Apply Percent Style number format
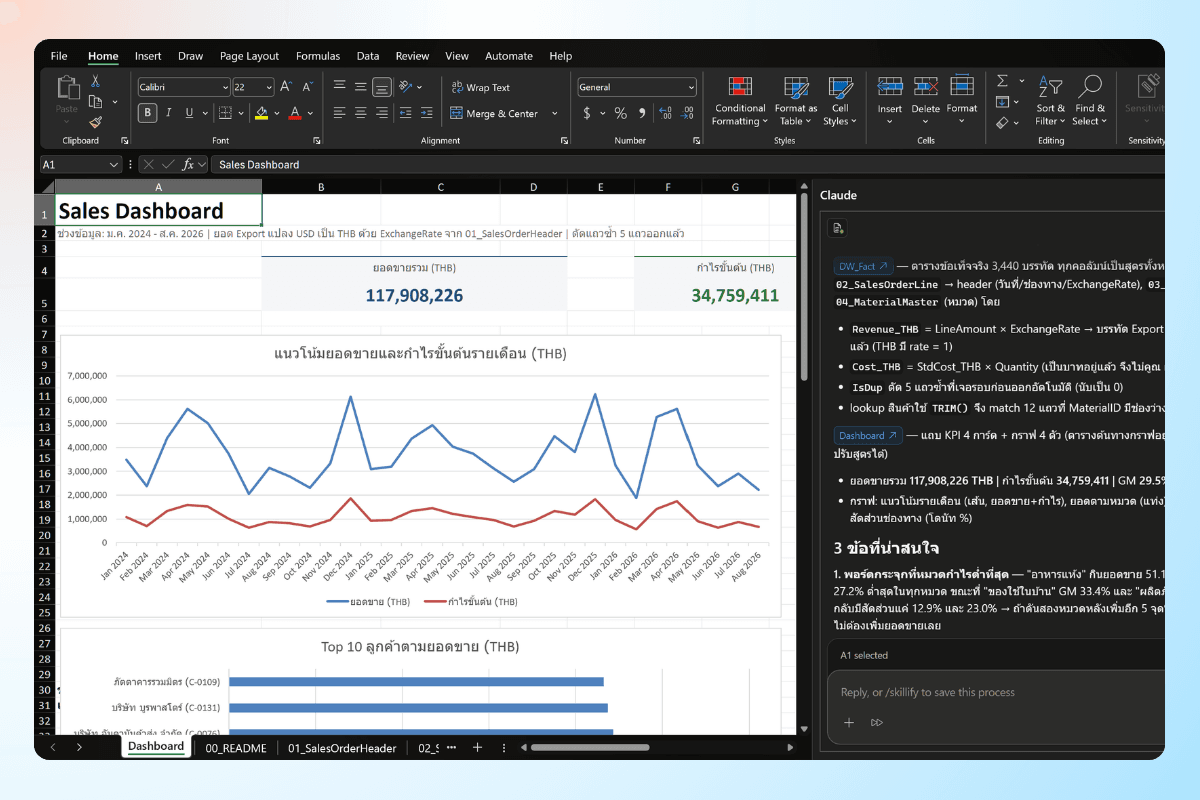 click(620, 113)
